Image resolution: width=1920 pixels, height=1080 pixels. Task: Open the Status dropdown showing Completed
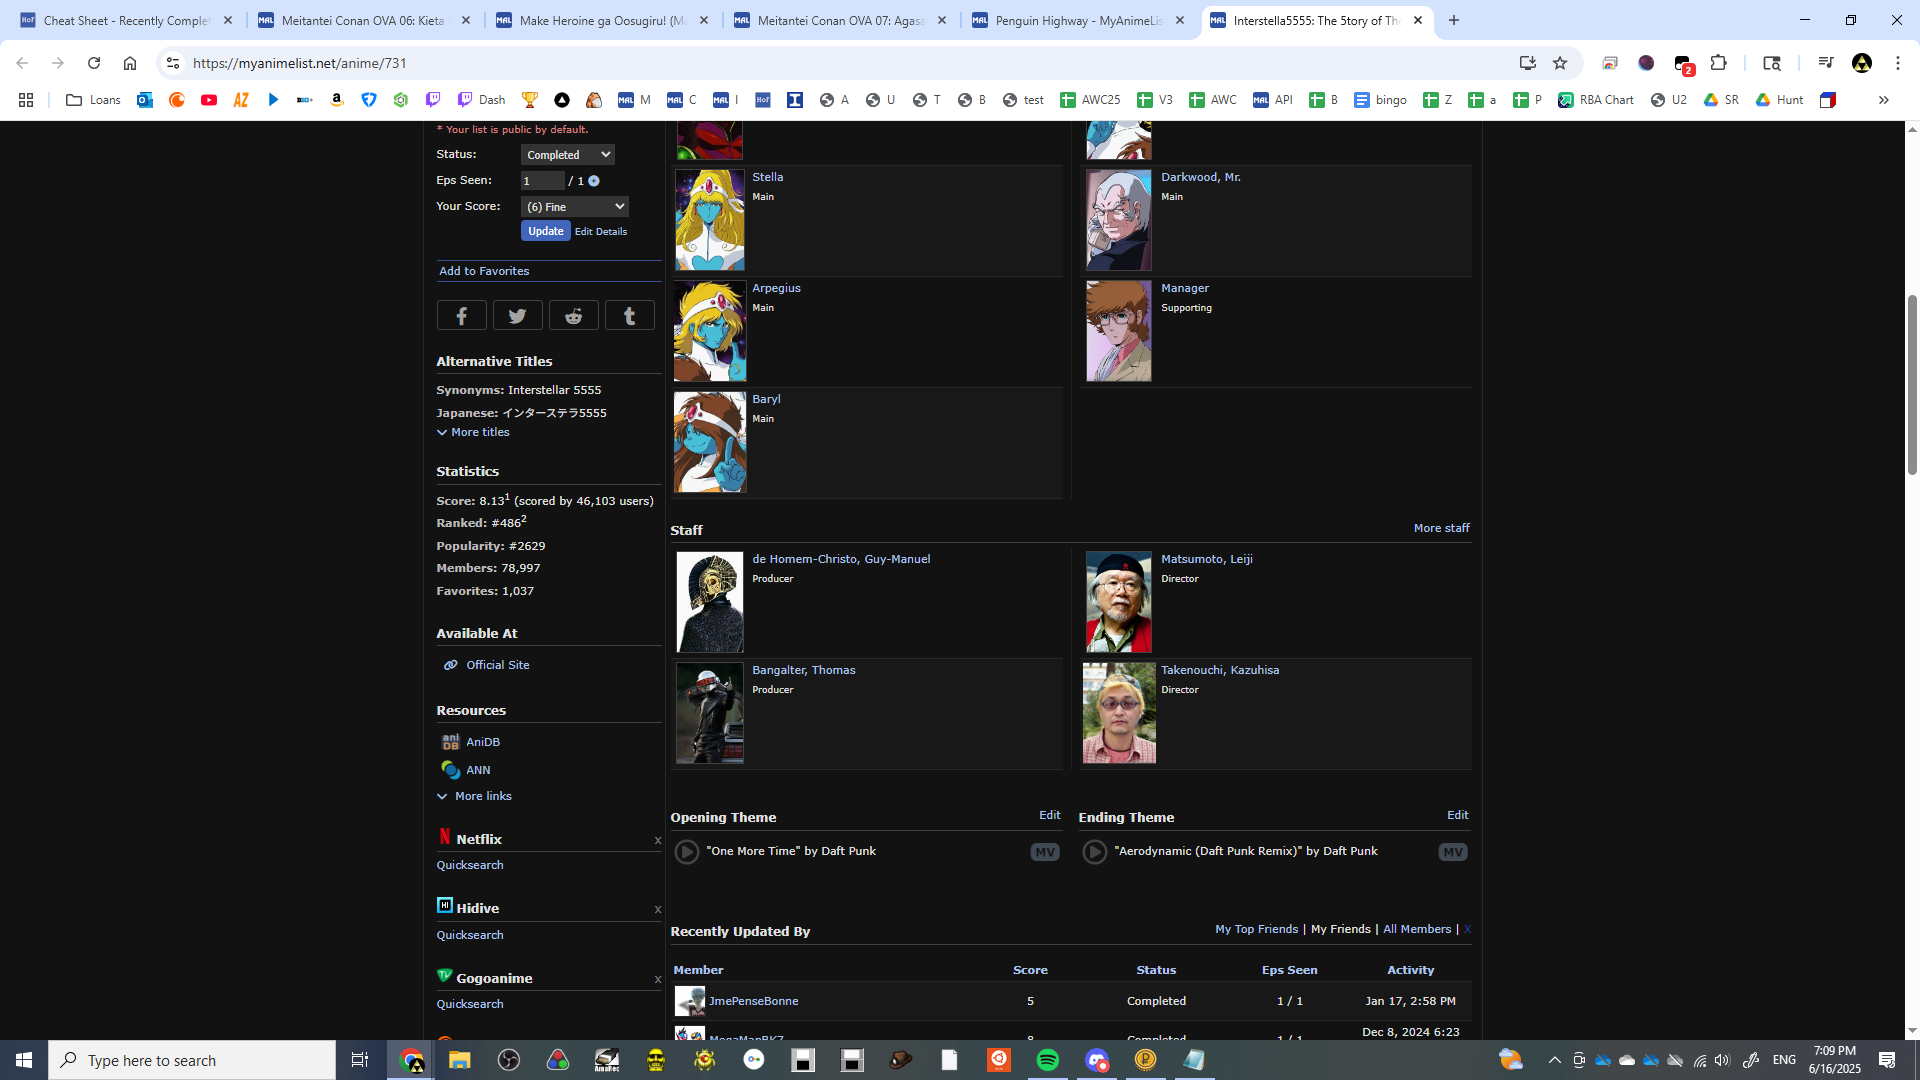pyautogui.click(x=567, y=155)
